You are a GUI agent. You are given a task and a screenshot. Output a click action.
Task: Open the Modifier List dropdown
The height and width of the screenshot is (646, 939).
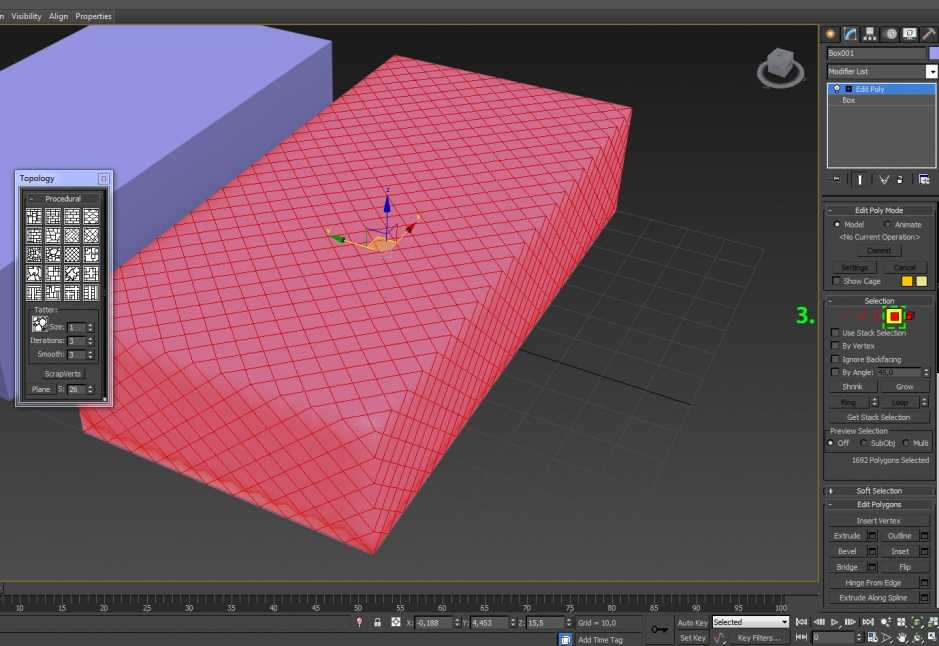tap(882, 71)
